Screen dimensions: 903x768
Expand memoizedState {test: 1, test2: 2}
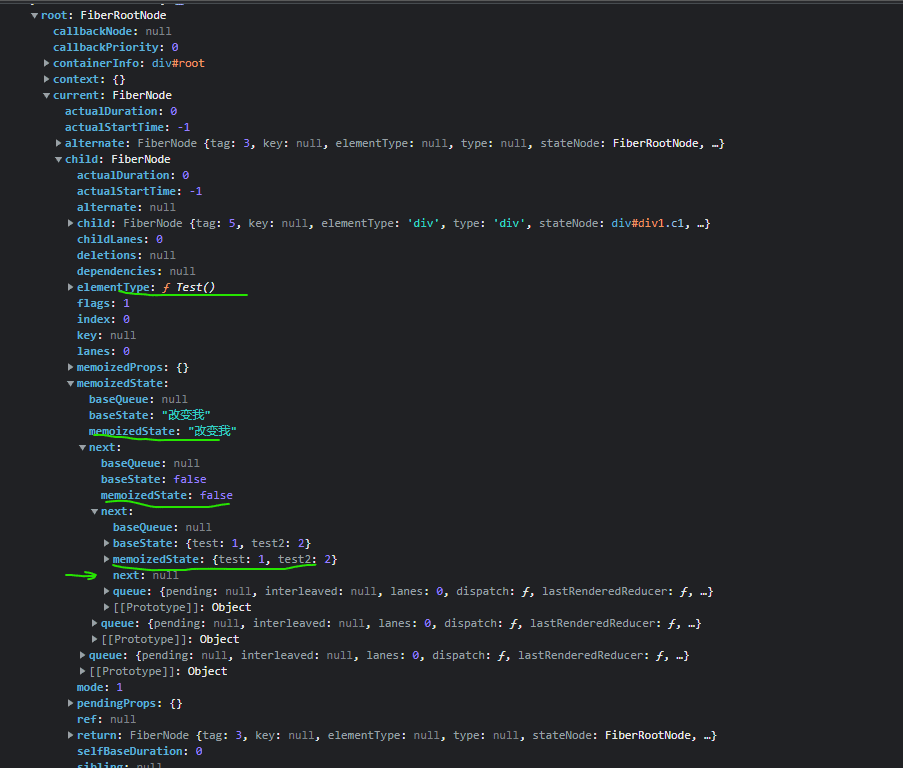(x=107, y=560)
